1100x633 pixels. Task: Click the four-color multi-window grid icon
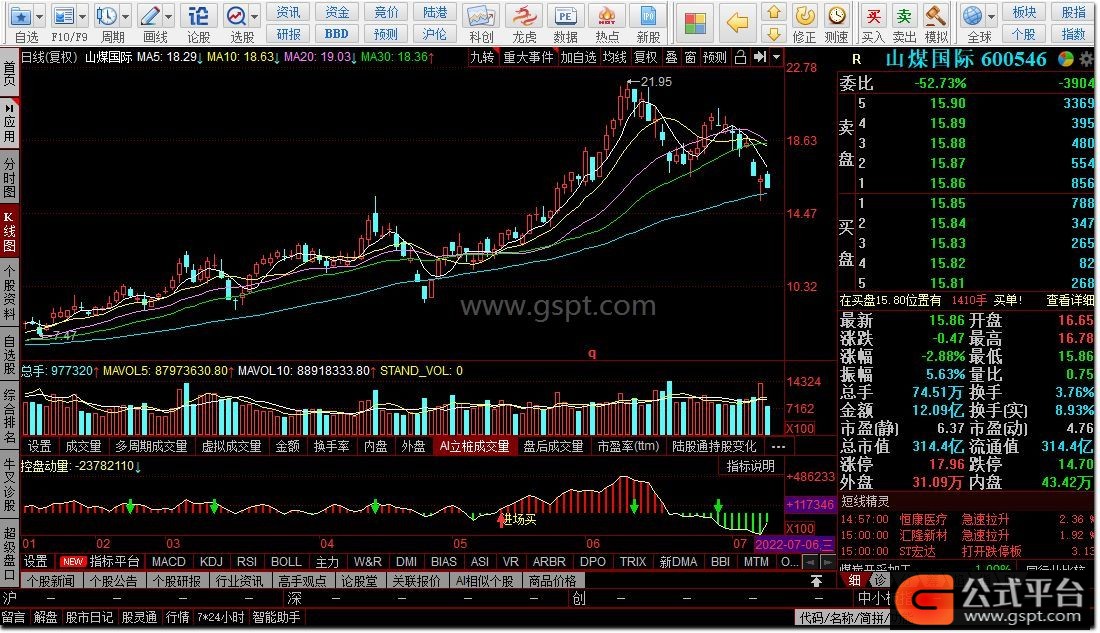(x=695, y=22)
